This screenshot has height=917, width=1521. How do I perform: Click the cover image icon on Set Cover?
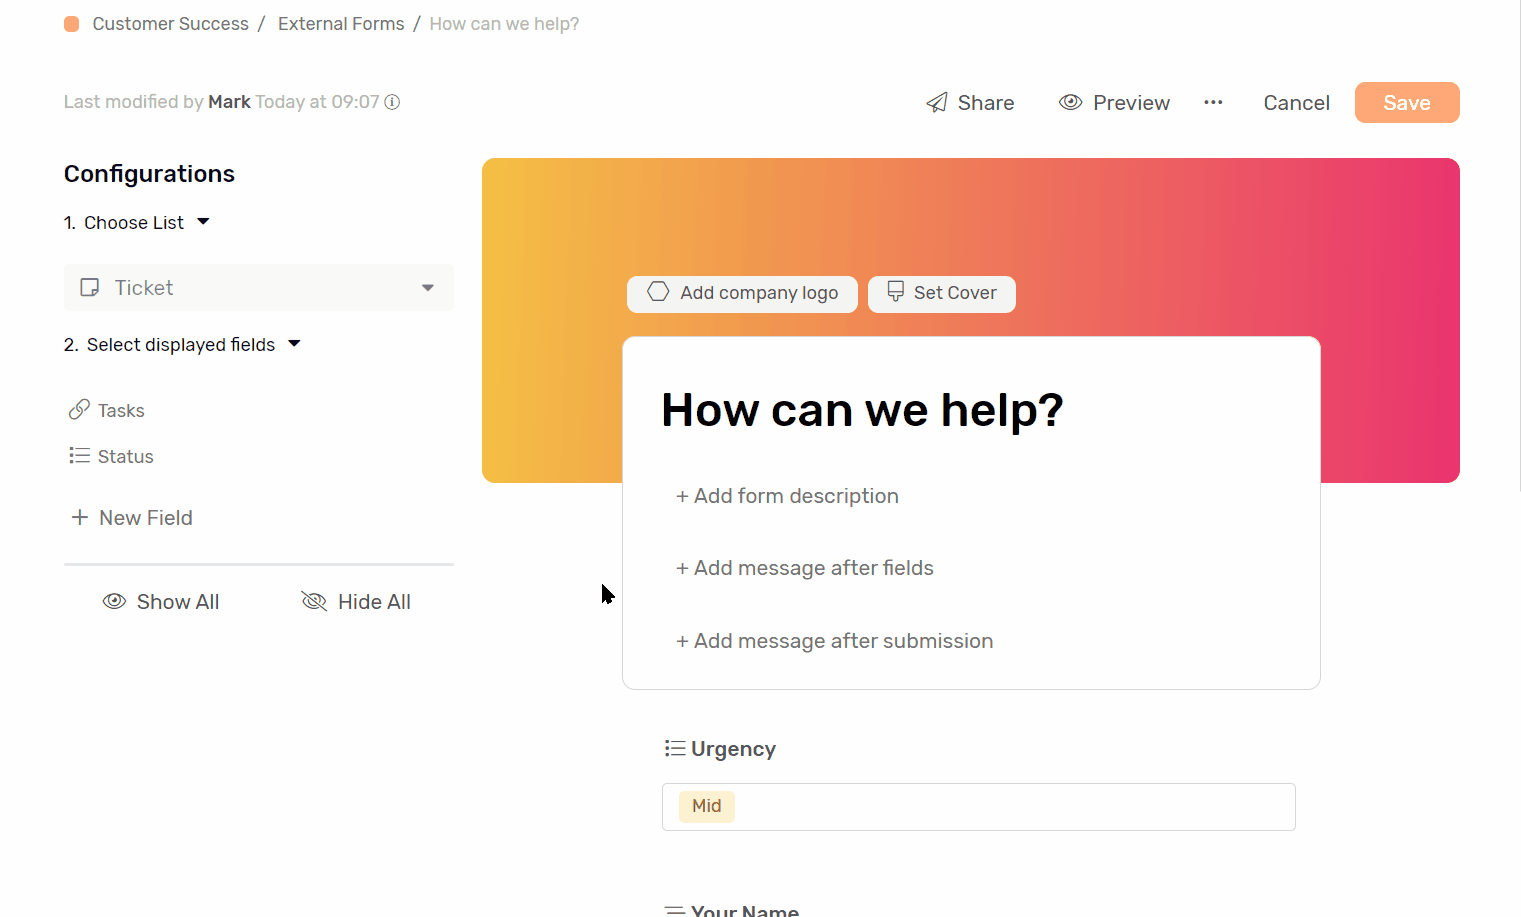[894, 293]
